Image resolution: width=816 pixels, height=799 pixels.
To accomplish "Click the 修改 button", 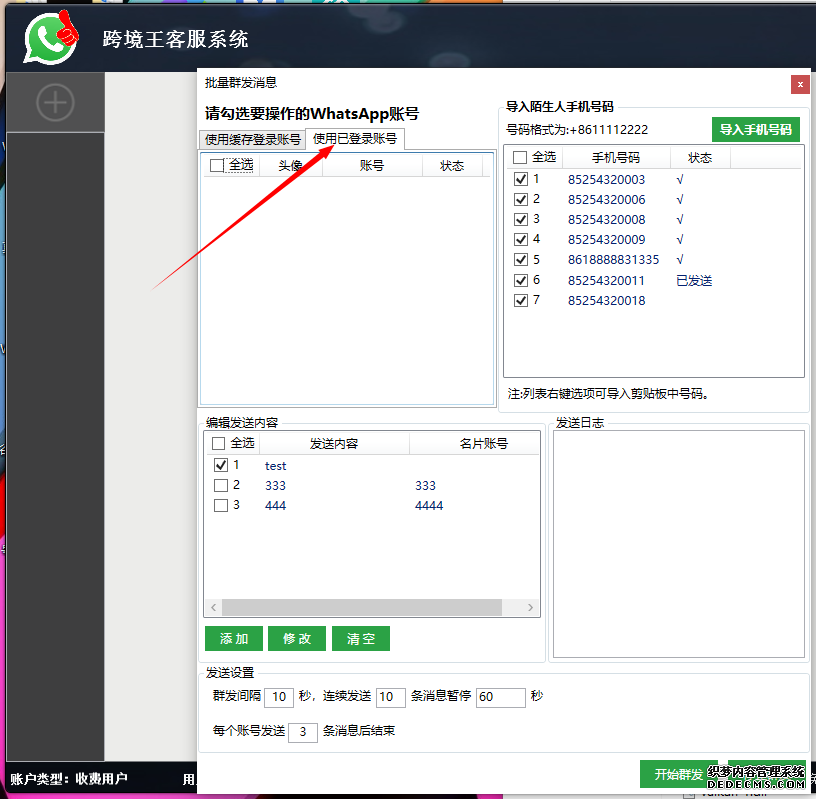I will point(297,638).
